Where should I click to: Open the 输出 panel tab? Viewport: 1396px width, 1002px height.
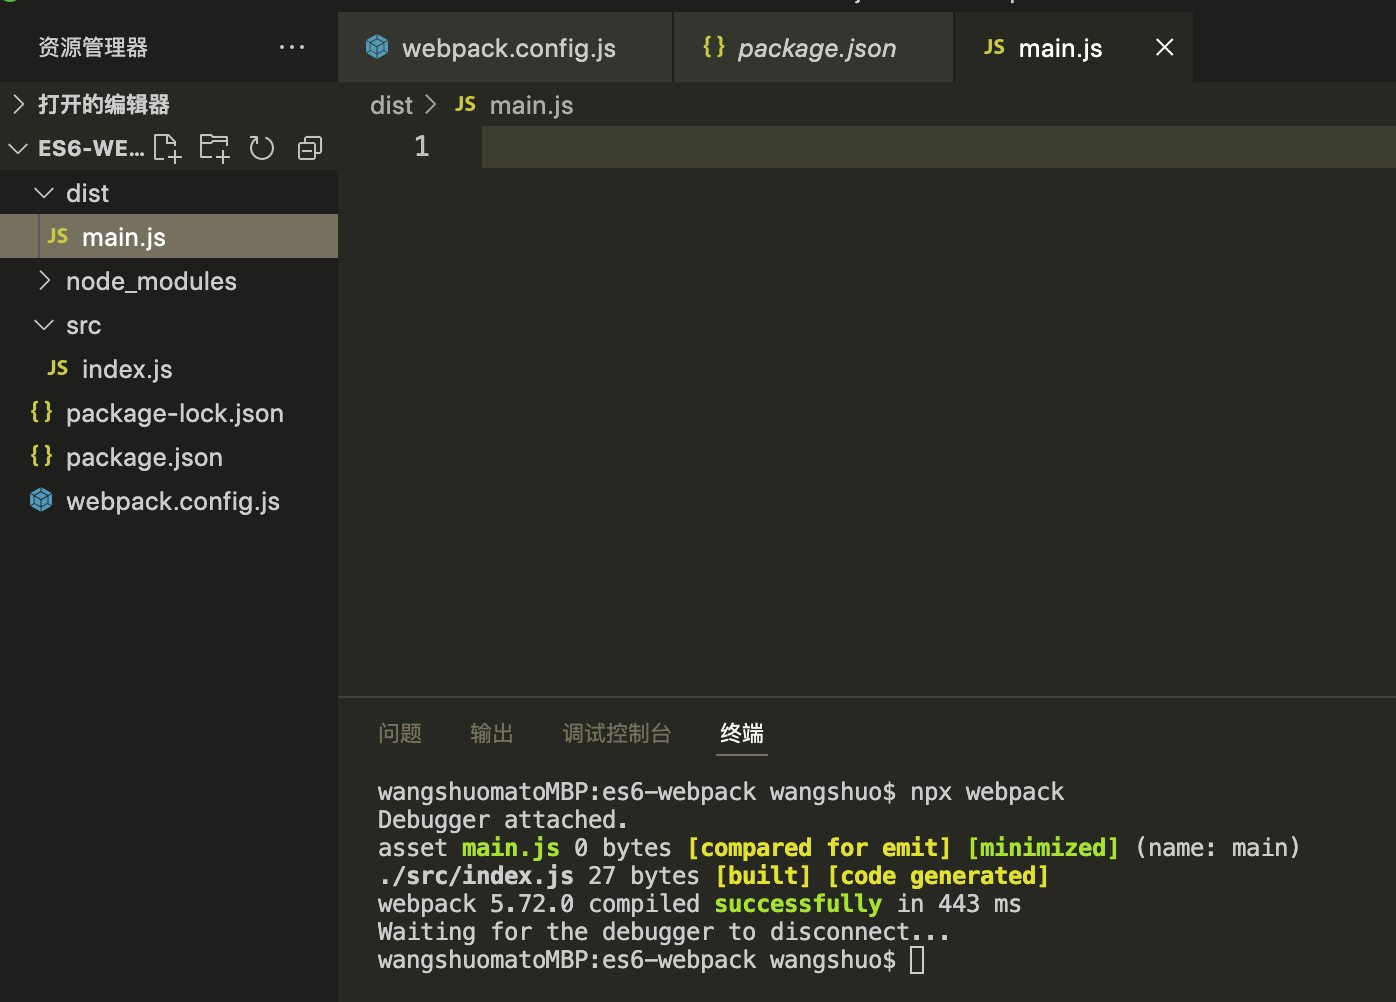492,733
